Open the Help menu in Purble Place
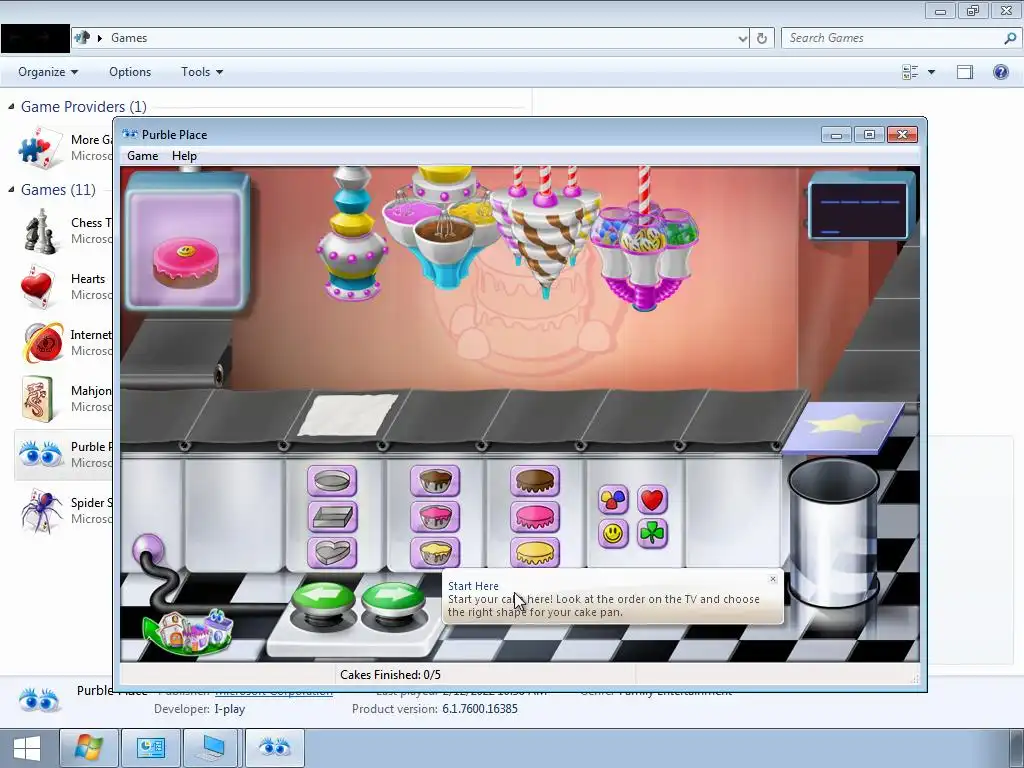 tap(184, 156)
